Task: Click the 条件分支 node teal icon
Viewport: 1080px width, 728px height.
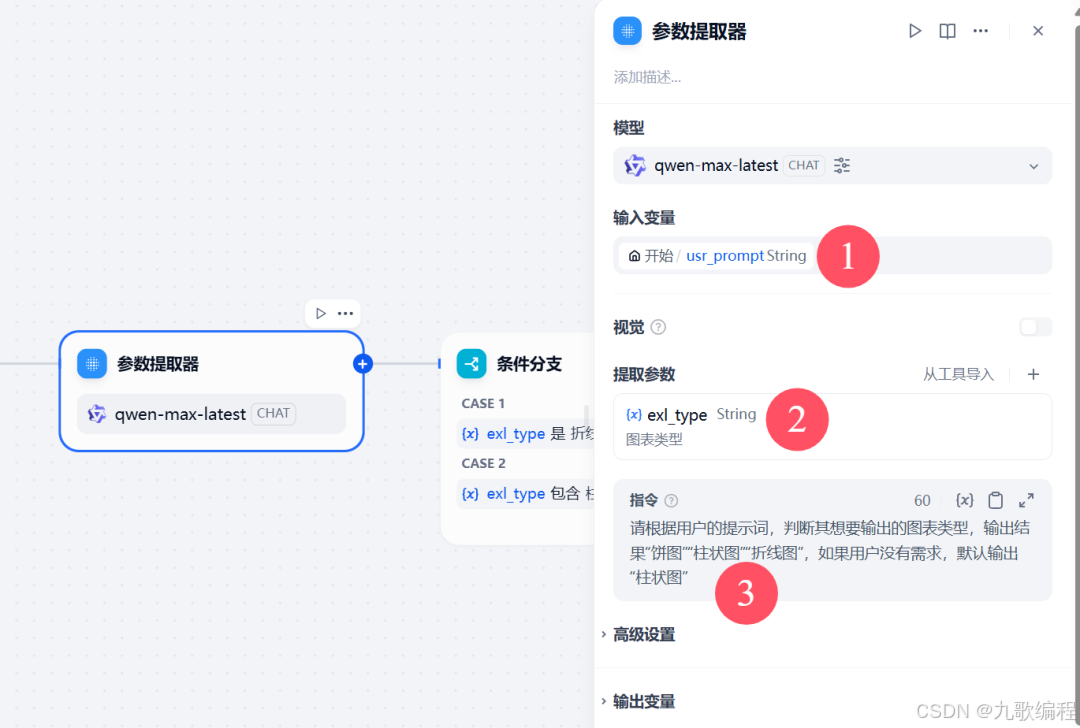Action: (x=471, y=364)
